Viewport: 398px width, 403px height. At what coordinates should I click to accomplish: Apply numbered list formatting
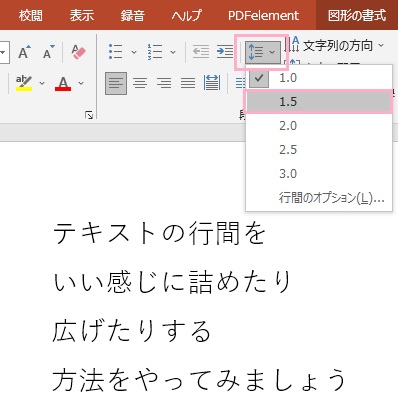click(x=154, y=52)
